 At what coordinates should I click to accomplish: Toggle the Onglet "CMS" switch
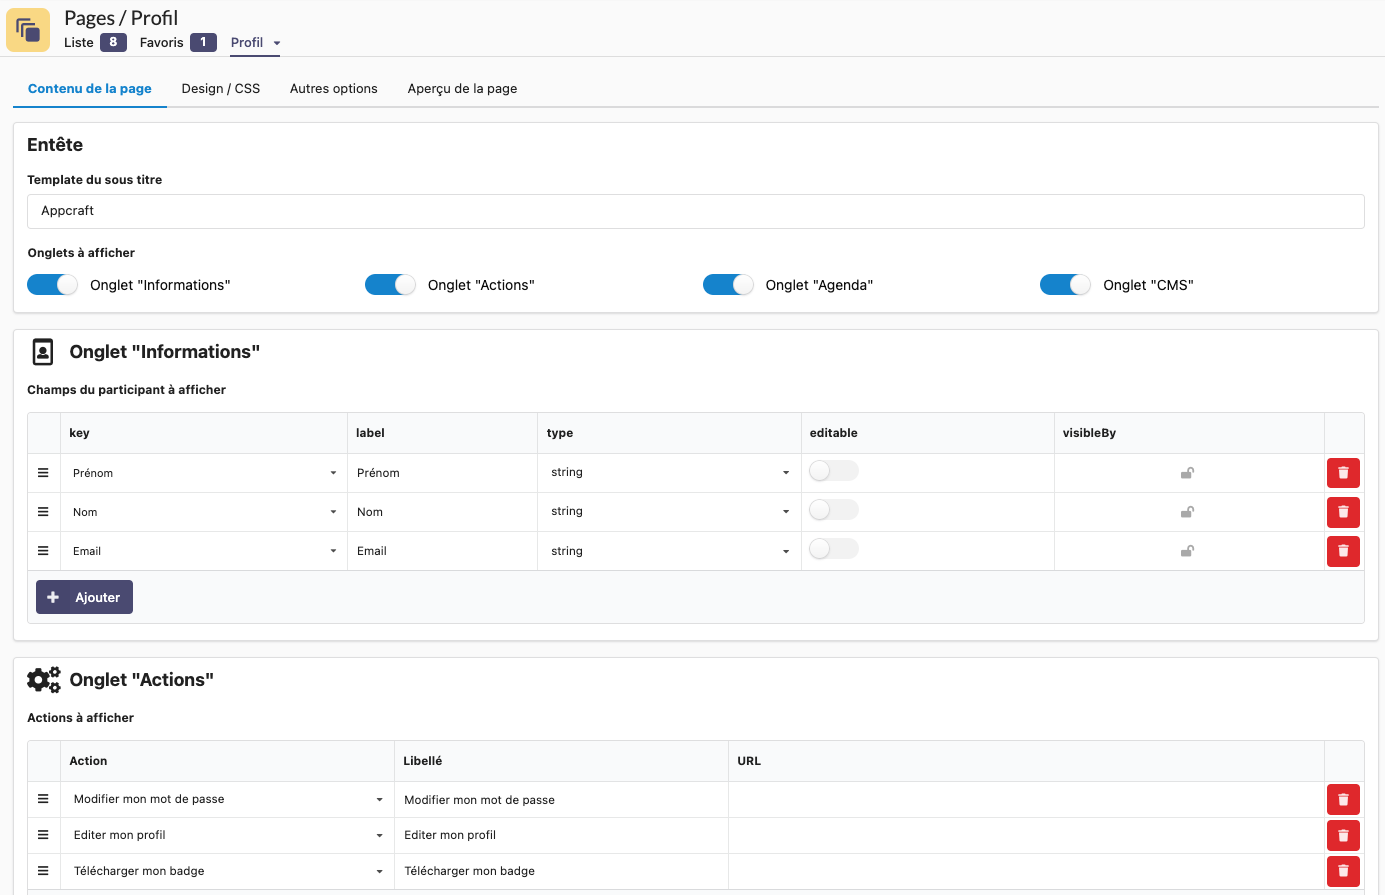(x=1065, y=285)
